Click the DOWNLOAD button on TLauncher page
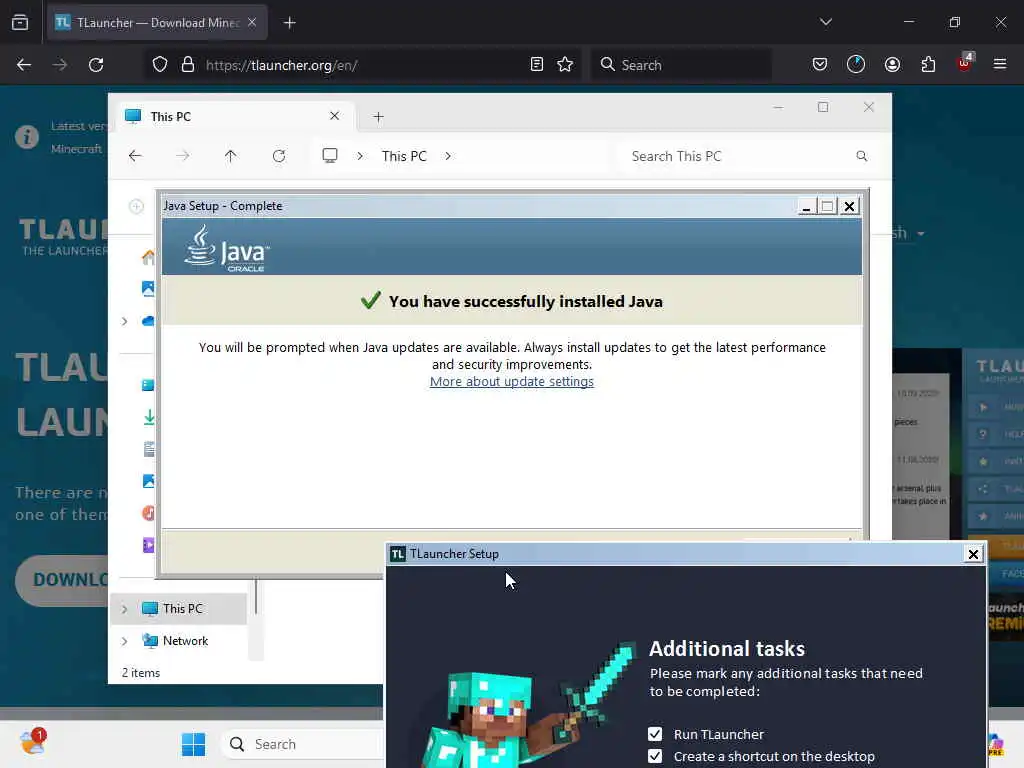 pos(63,580)
